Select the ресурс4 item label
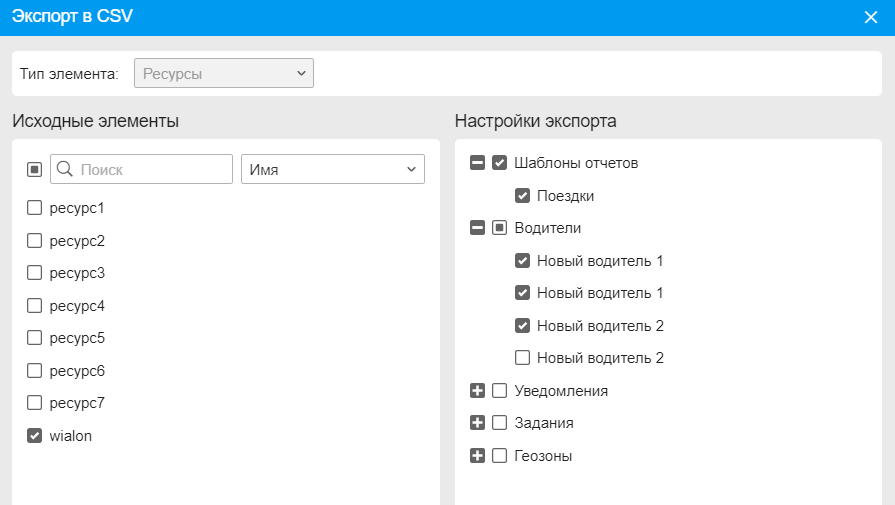The width and height of the screenshot is (895, 505). point(77,306)
